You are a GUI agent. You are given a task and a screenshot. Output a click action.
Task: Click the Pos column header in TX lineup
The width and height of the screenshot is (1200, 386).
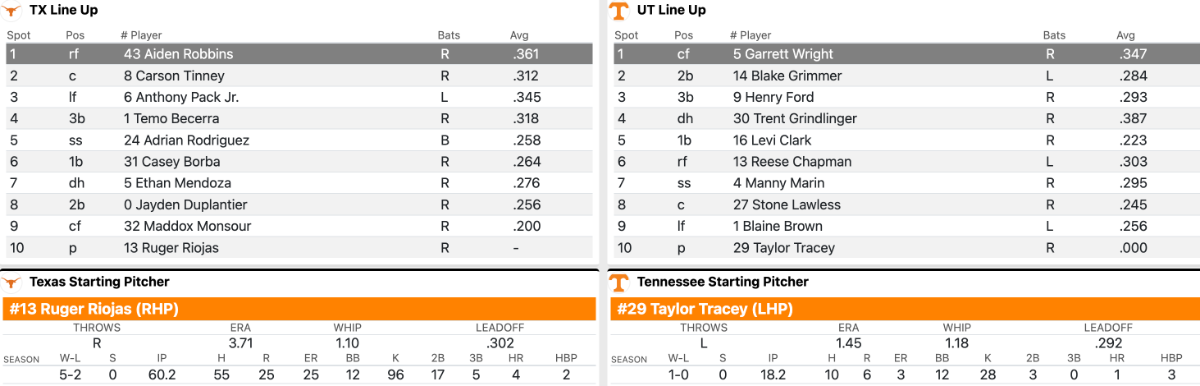click(x=75, y=36)
